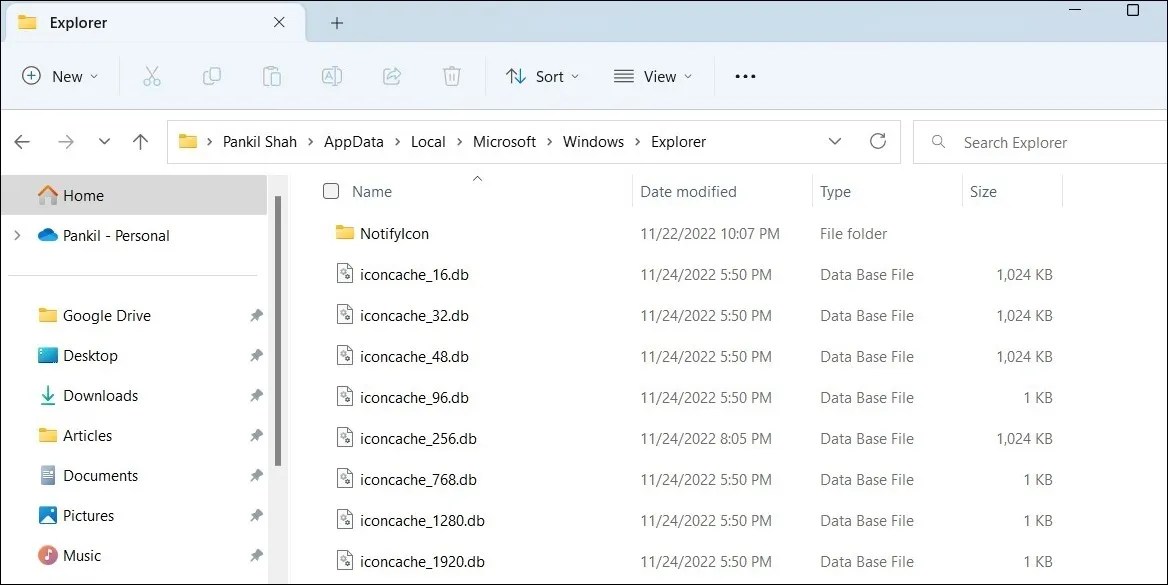The height and width of the screenshot is (585, 1168).
Task: Navigate to AppData in address bar
Action: pos(354,142)
